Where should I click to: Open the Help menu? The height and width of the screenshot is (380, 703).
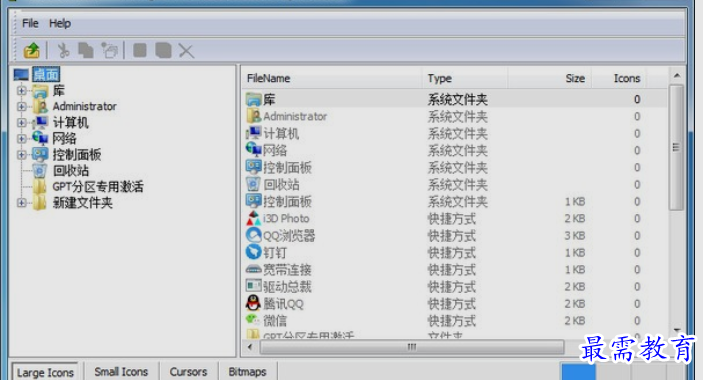(x=60, y=23)
